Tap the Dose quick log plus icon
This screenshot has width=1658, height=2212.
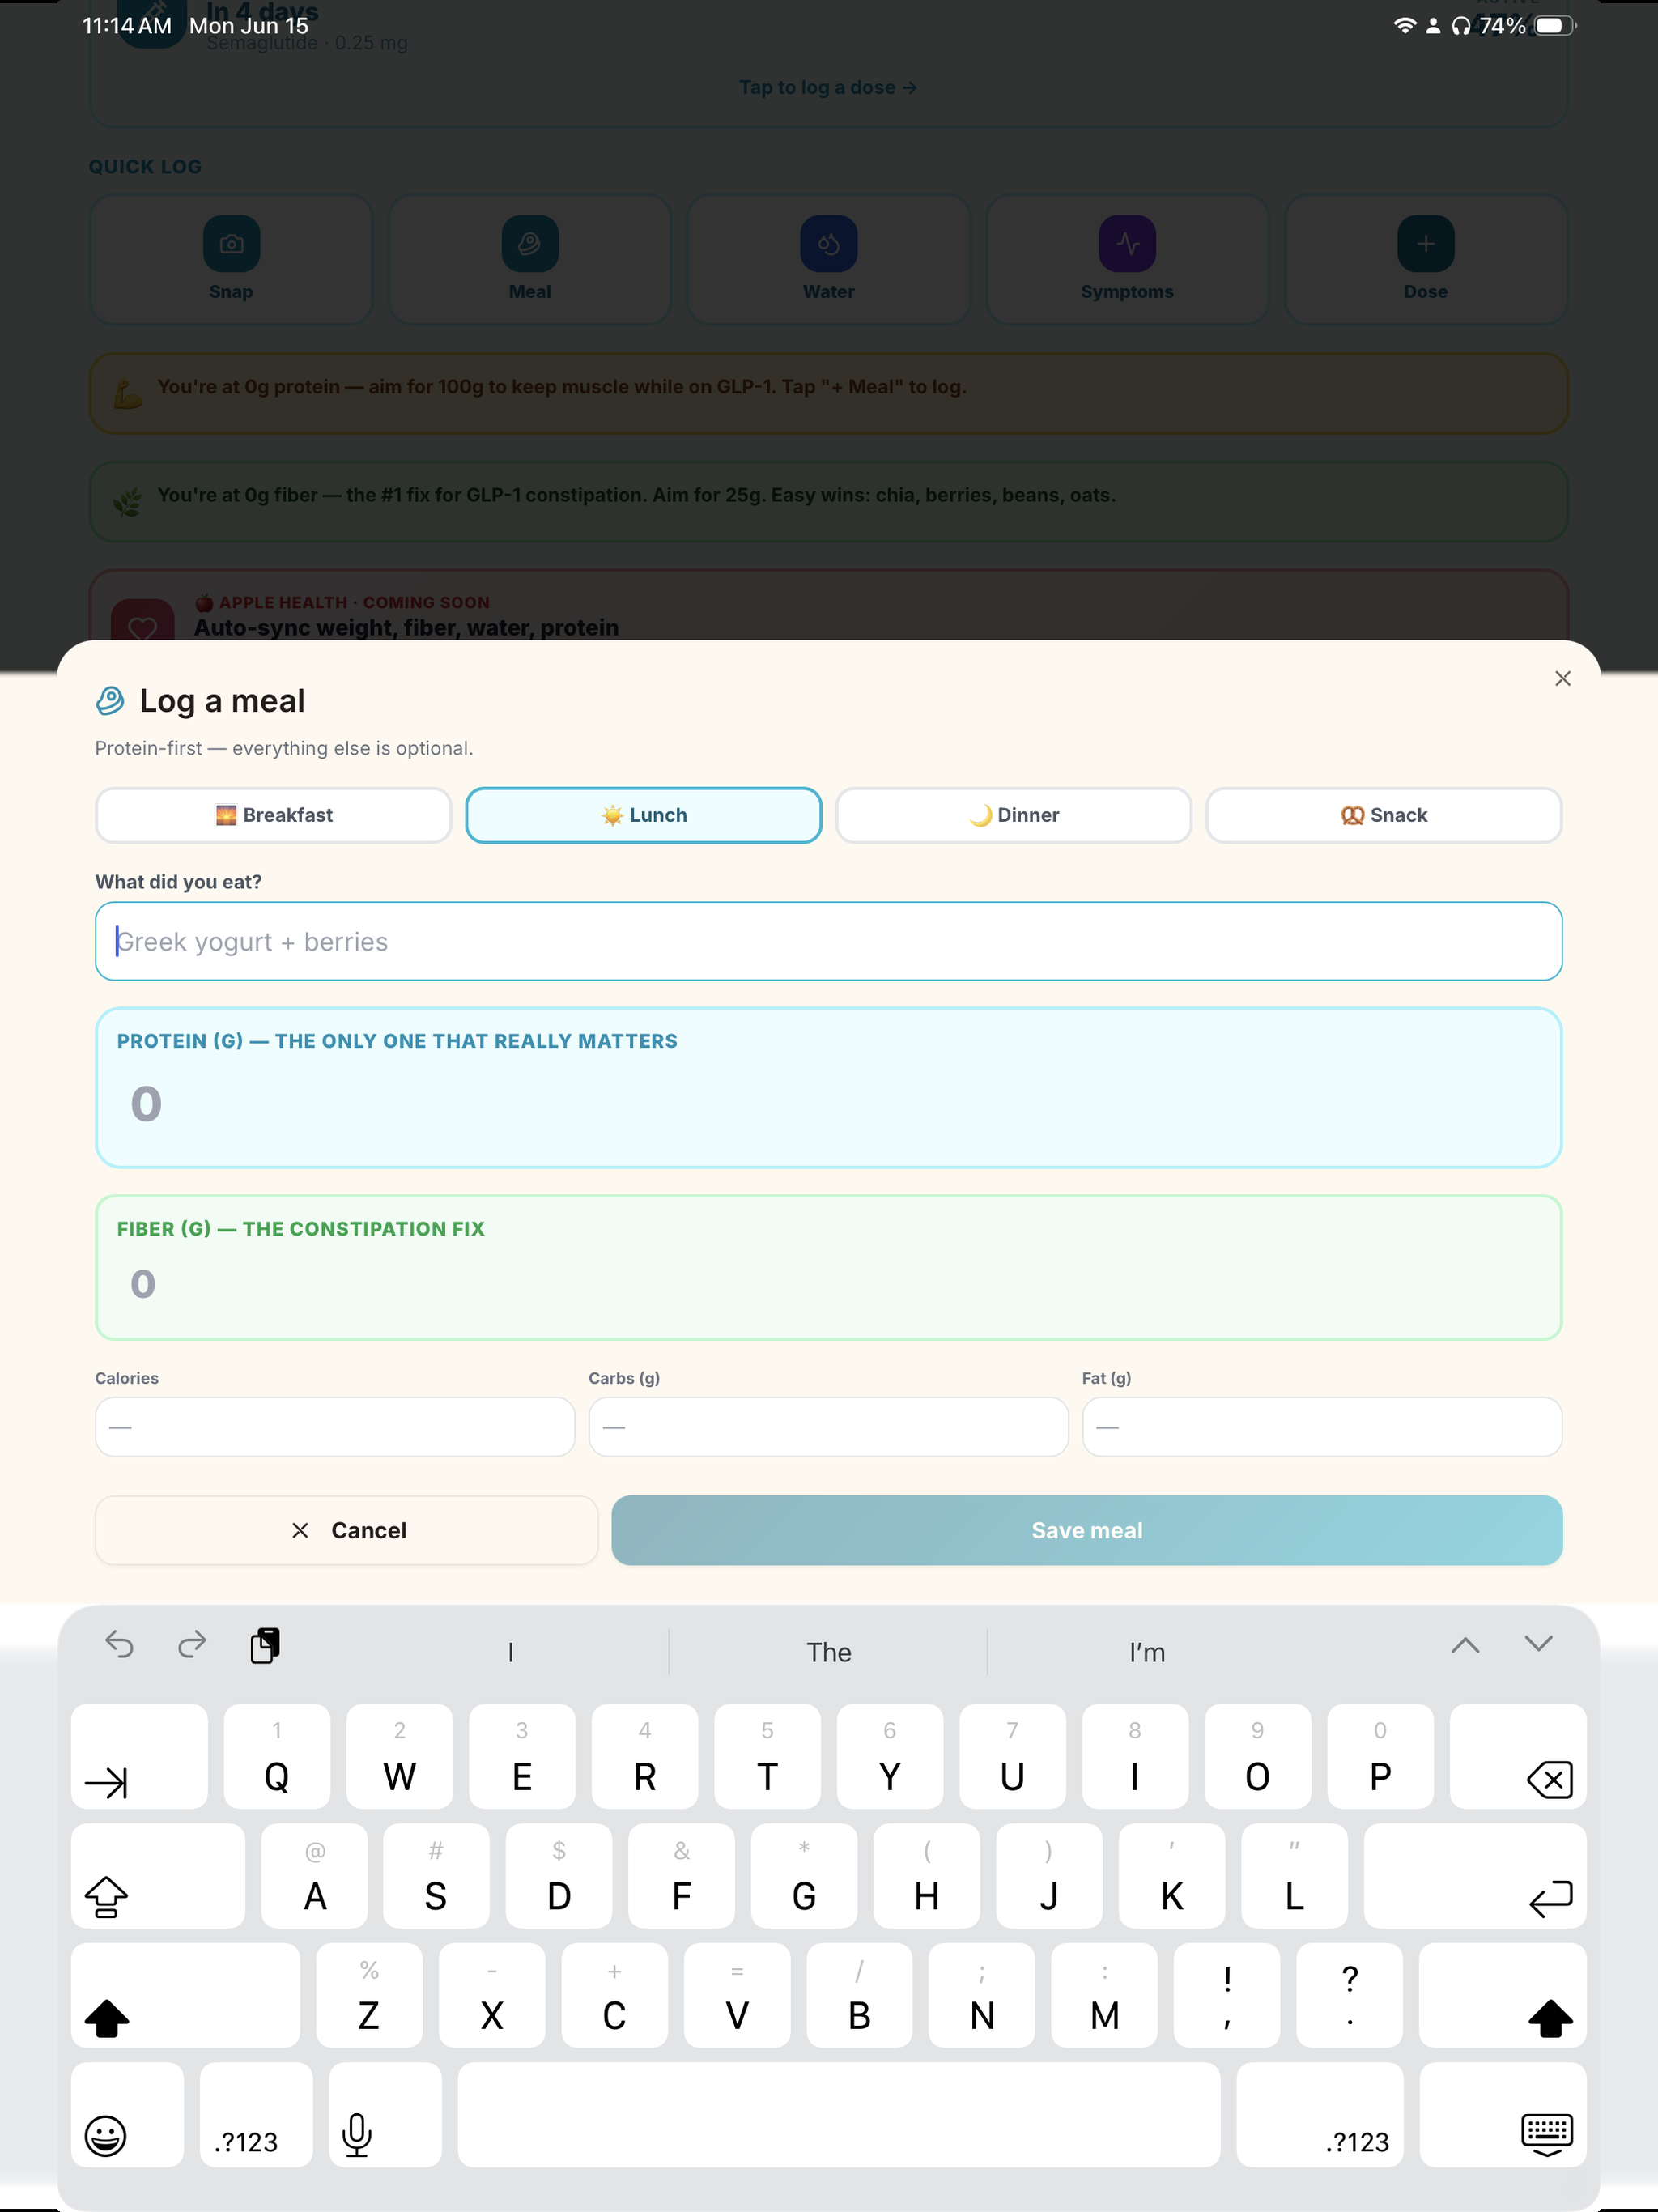1425,243
